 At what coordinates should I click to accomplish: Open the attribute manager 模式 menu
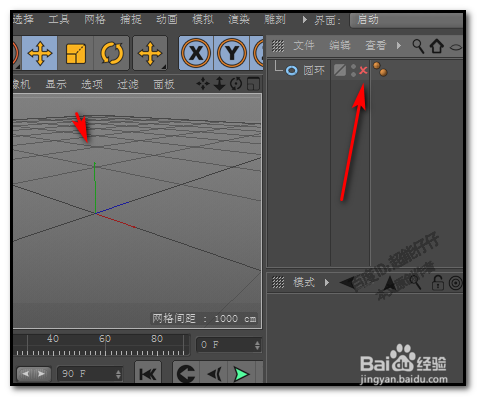(304, 283)
